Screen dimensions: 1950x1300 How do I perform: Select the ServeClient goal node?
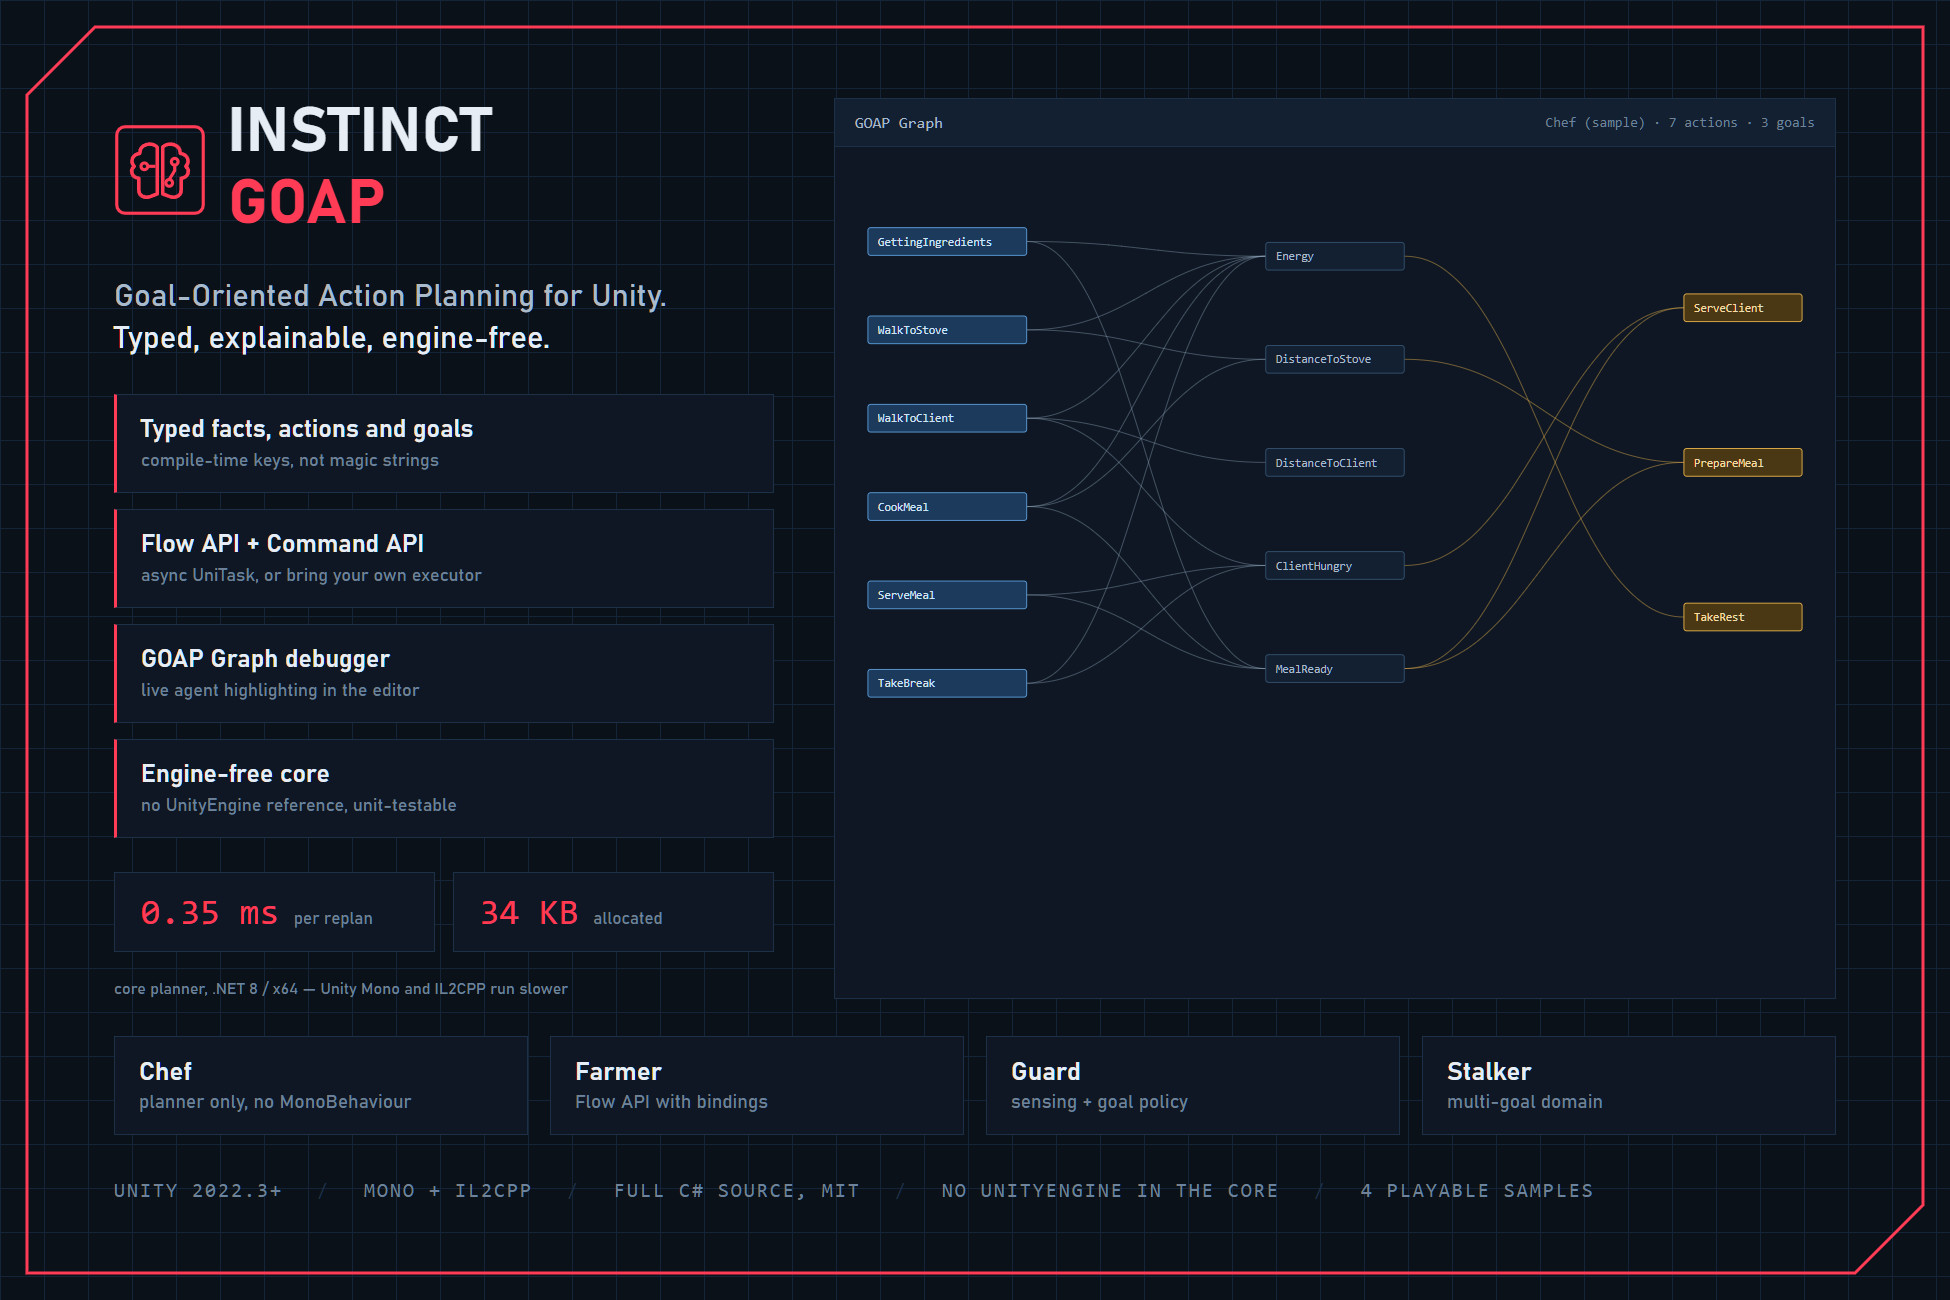pos(1742,308)
